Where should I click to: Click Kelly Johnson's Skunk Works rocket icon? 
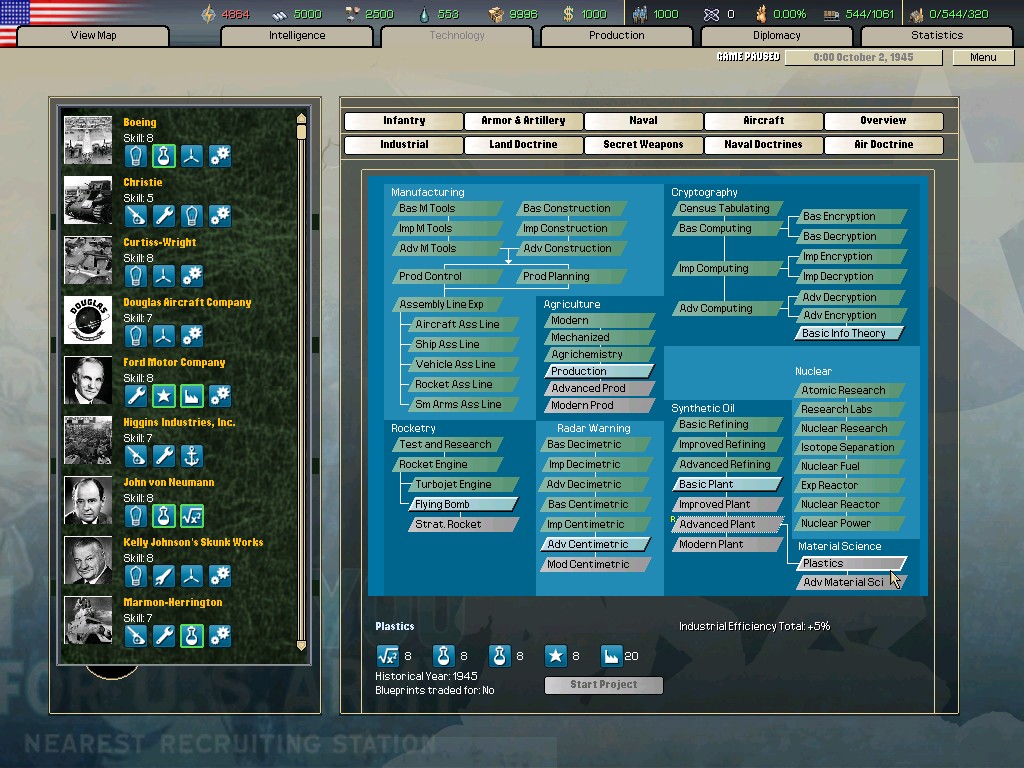click(x=164, y=577)
